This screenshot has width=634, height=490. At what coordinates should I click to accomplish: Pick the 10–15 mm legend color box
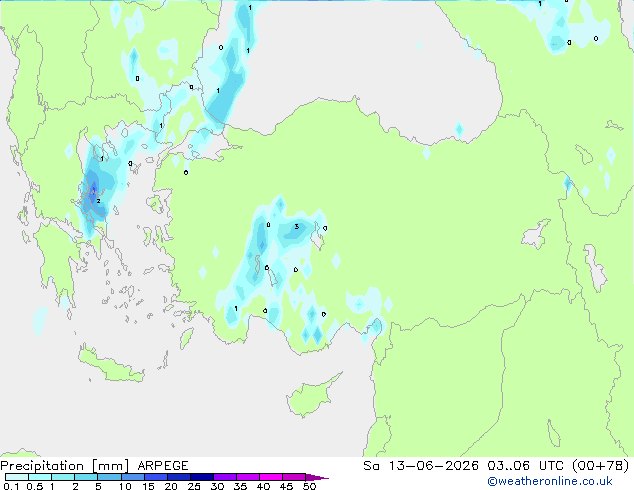[132, 477]
